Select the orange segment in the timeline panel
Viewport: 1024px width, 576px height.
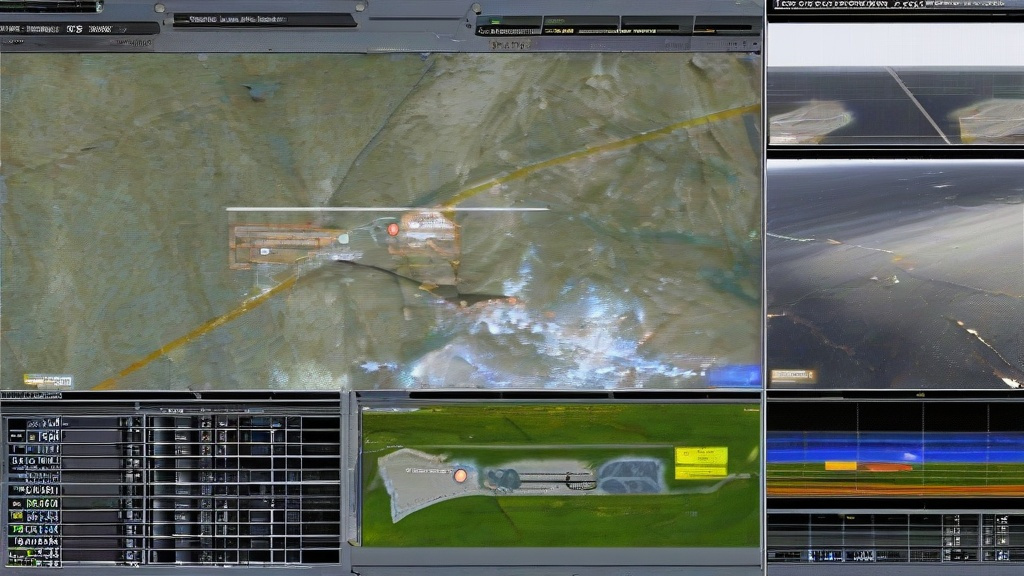pyautogui.click(x=888, y=466)
